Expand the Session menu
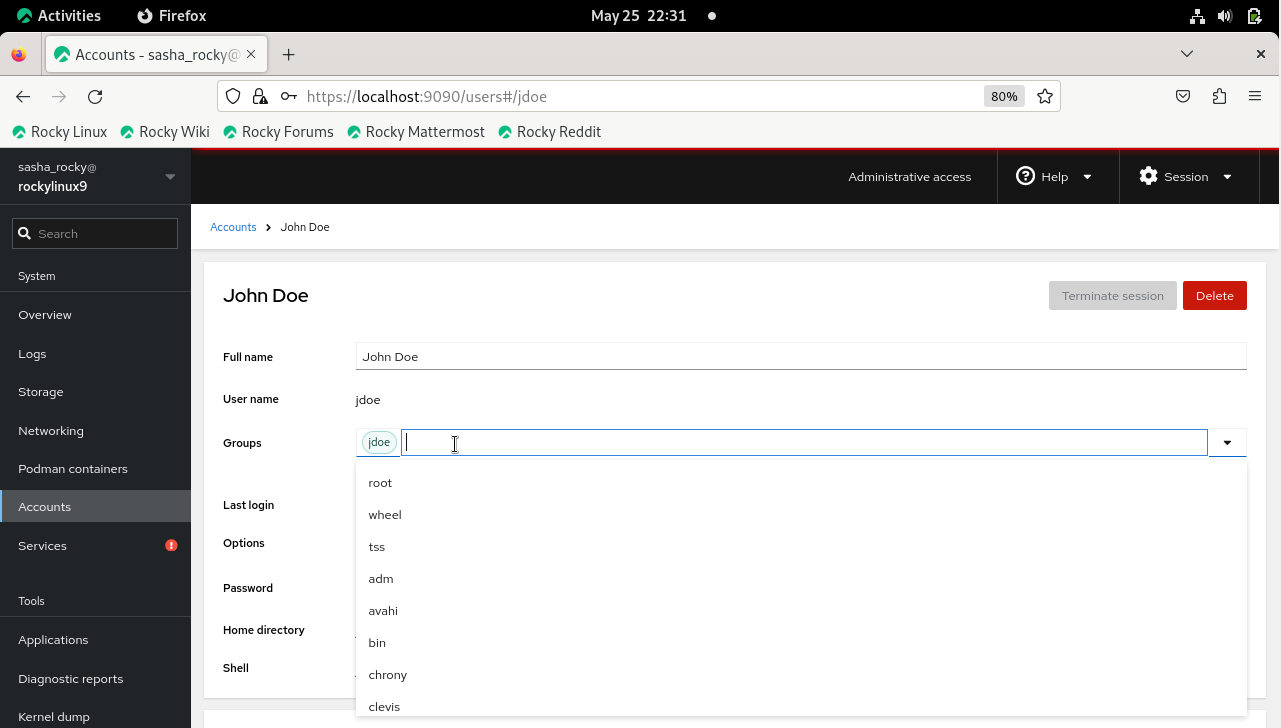This screenshot has height=728, width=1281. click(1185, 177)
